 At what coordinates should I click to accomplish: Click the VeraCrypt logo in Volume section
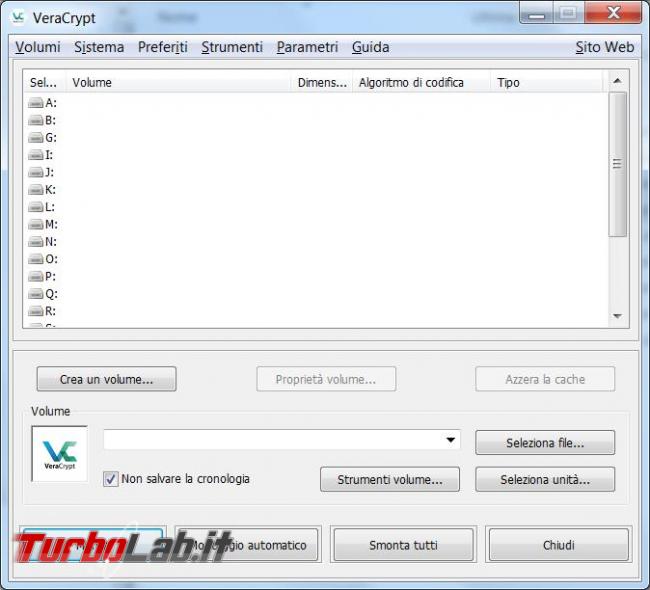coord(60,454)
